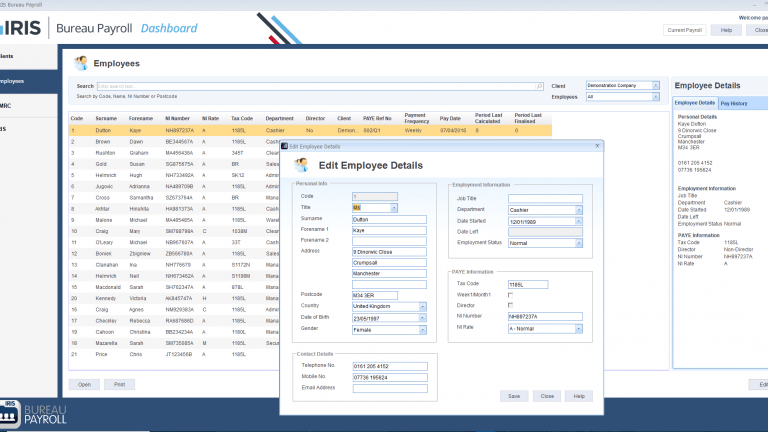Click the Save button in the dialog
Viewport: 768px width, 432px height.
tap(514, 396)
